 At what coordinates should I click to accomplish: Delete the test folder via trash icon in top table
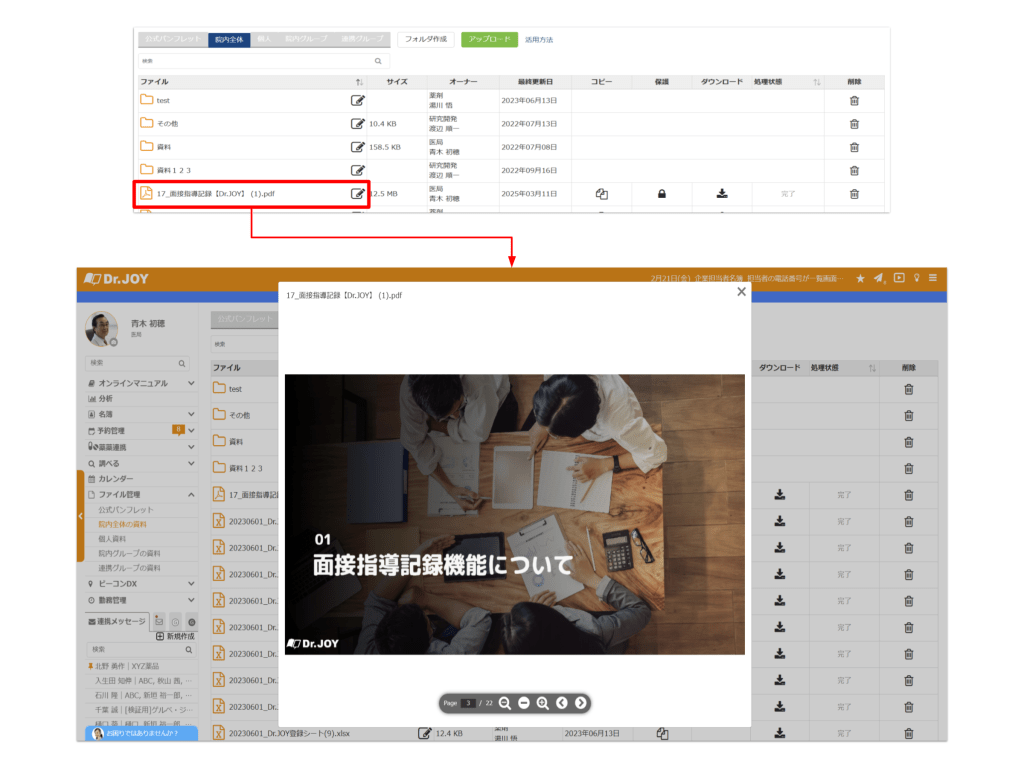tap(853, 100)
